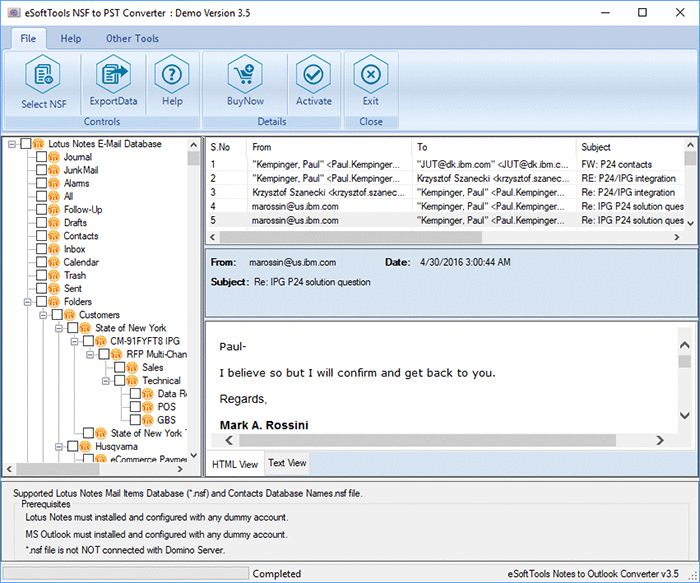
Task: Click the Journal folder icon
Action: pyautogui.click(x=54, y=157)
